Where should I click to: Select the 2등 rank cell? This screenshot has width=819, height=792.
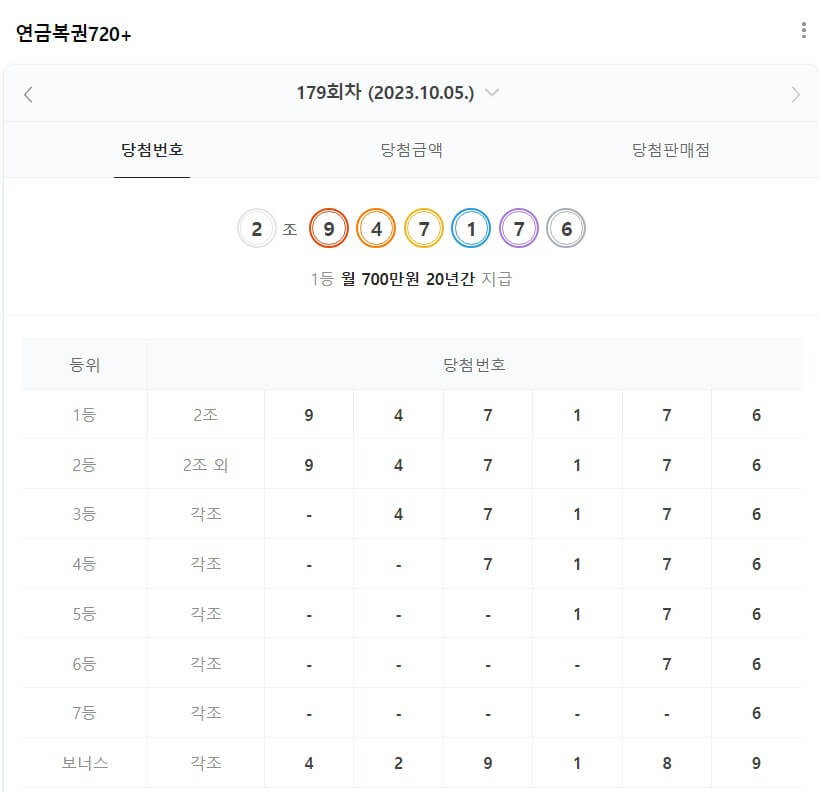point(85,464)
